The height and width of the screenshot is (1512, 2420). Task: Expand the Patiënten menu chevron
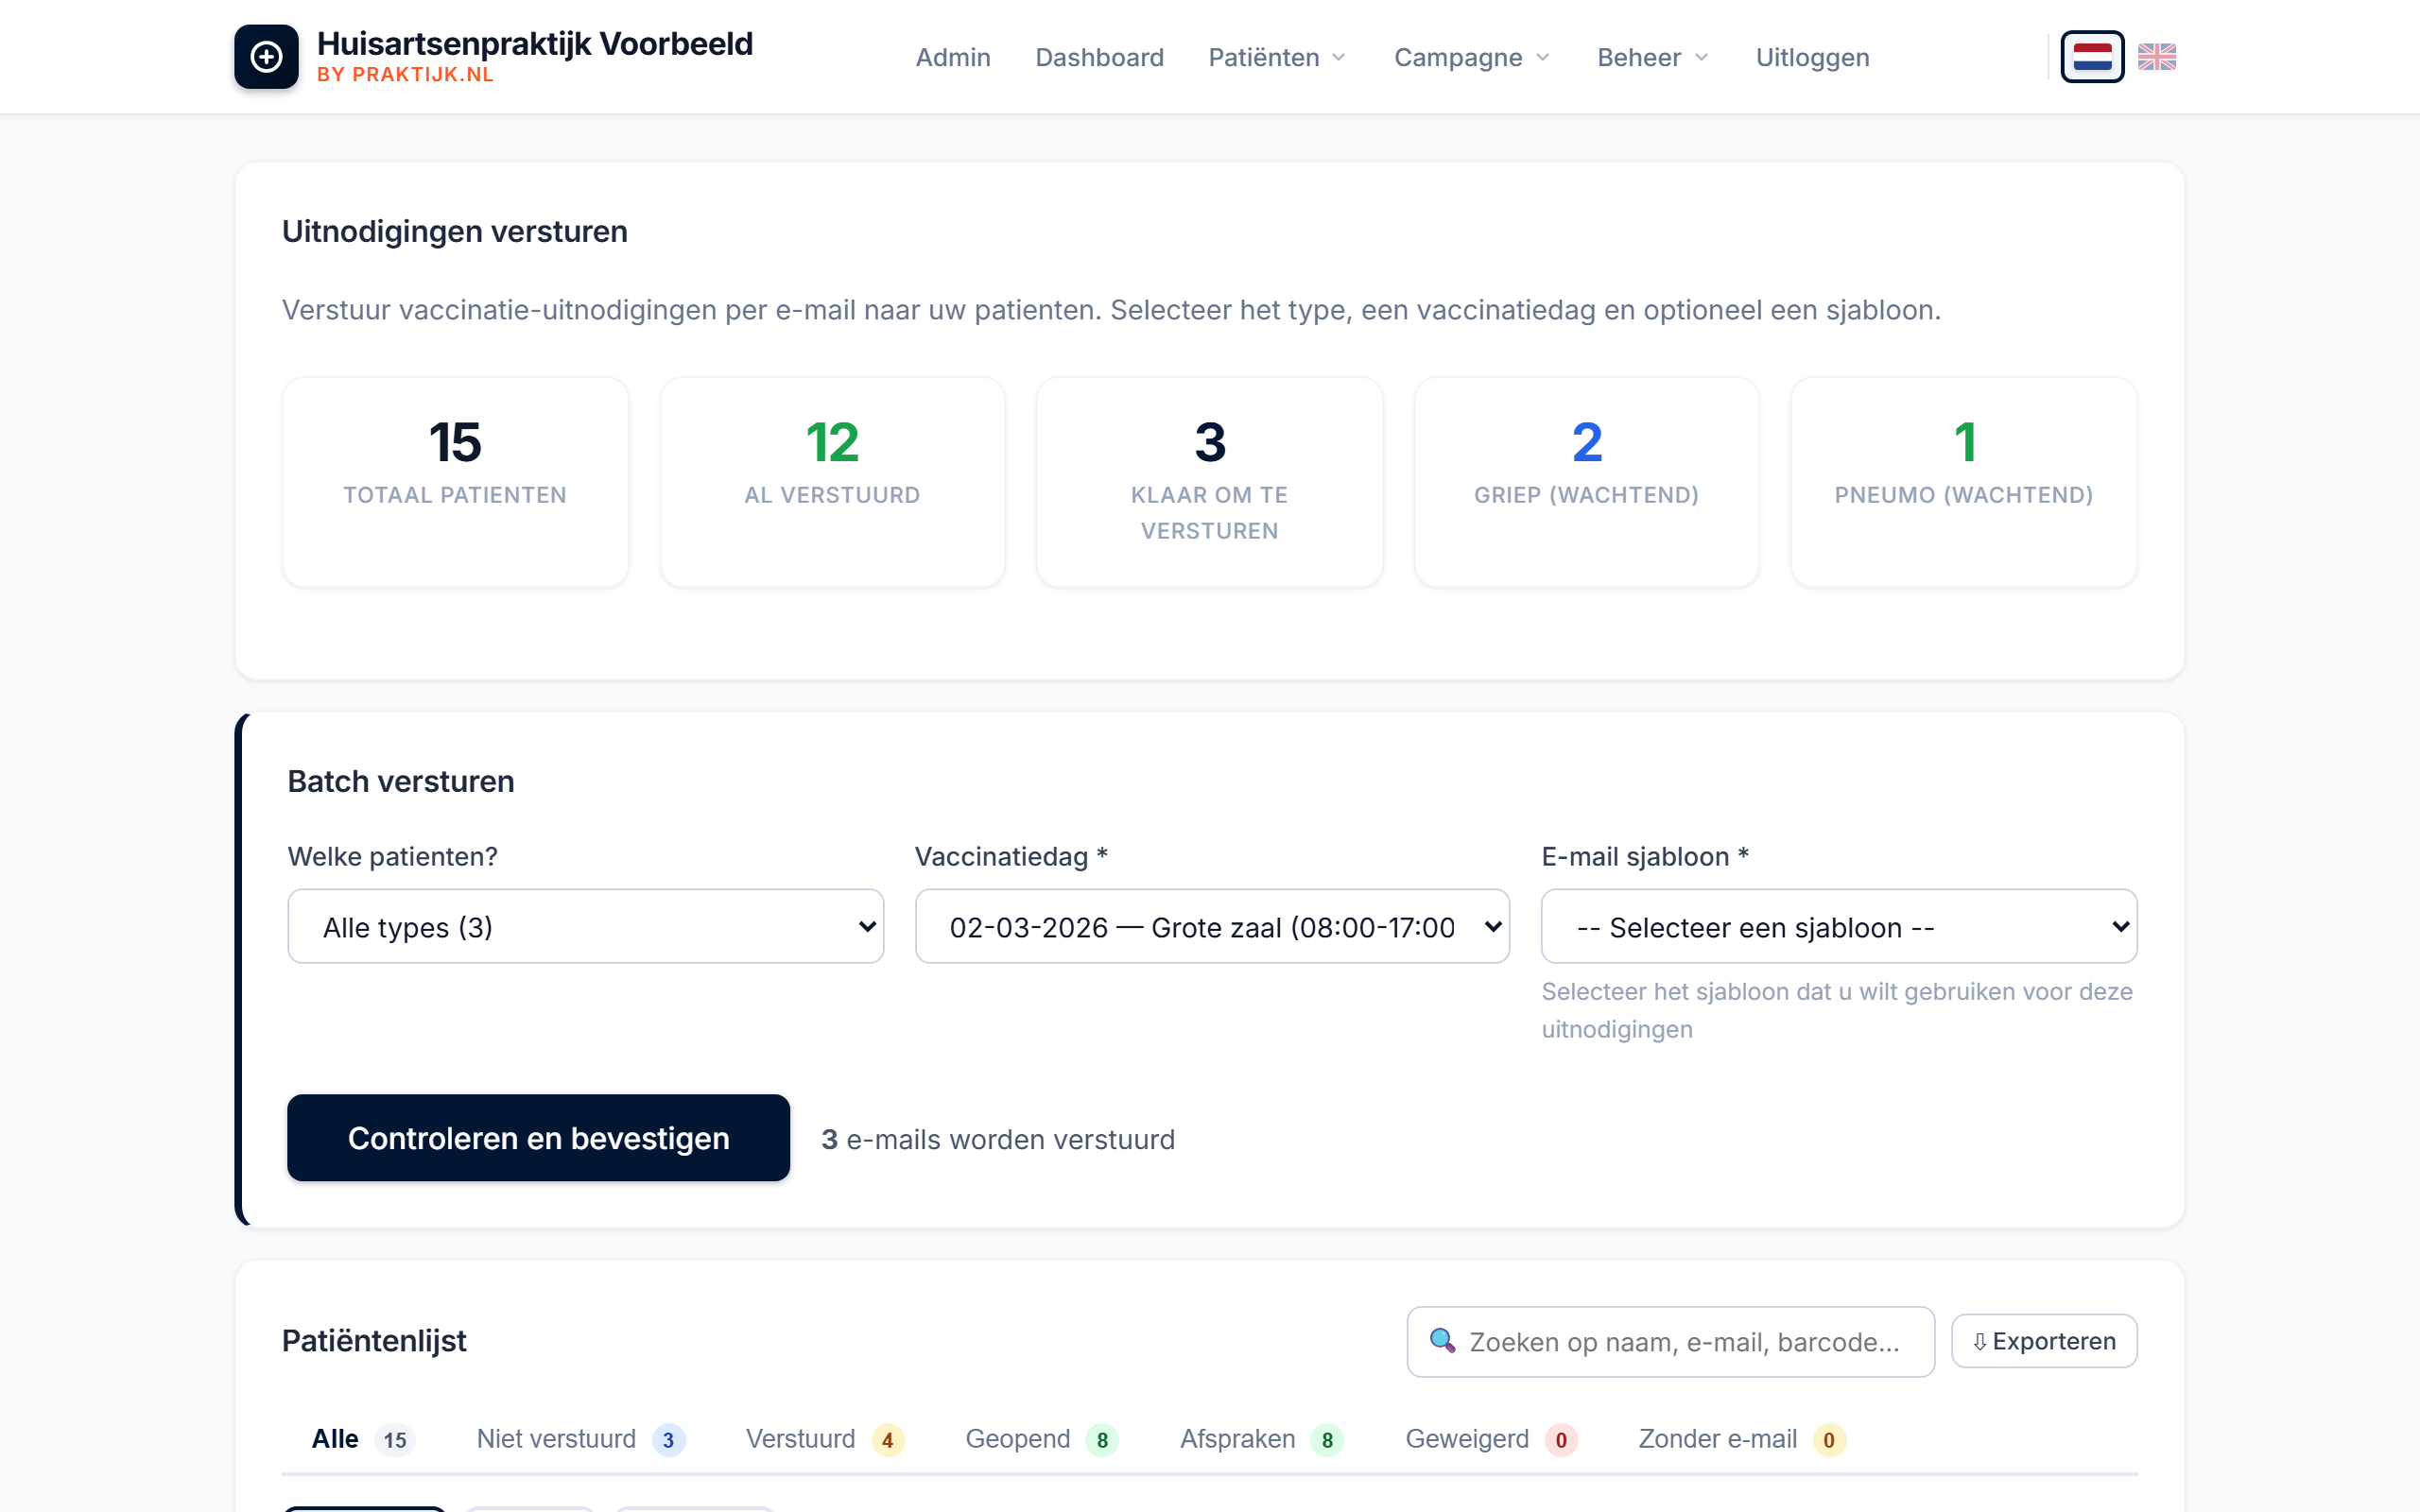(1339, 58)
